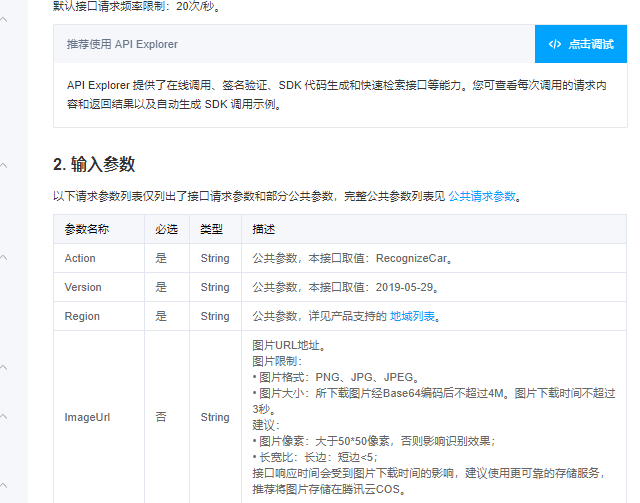Click the 必选 column header

(167, 229)
